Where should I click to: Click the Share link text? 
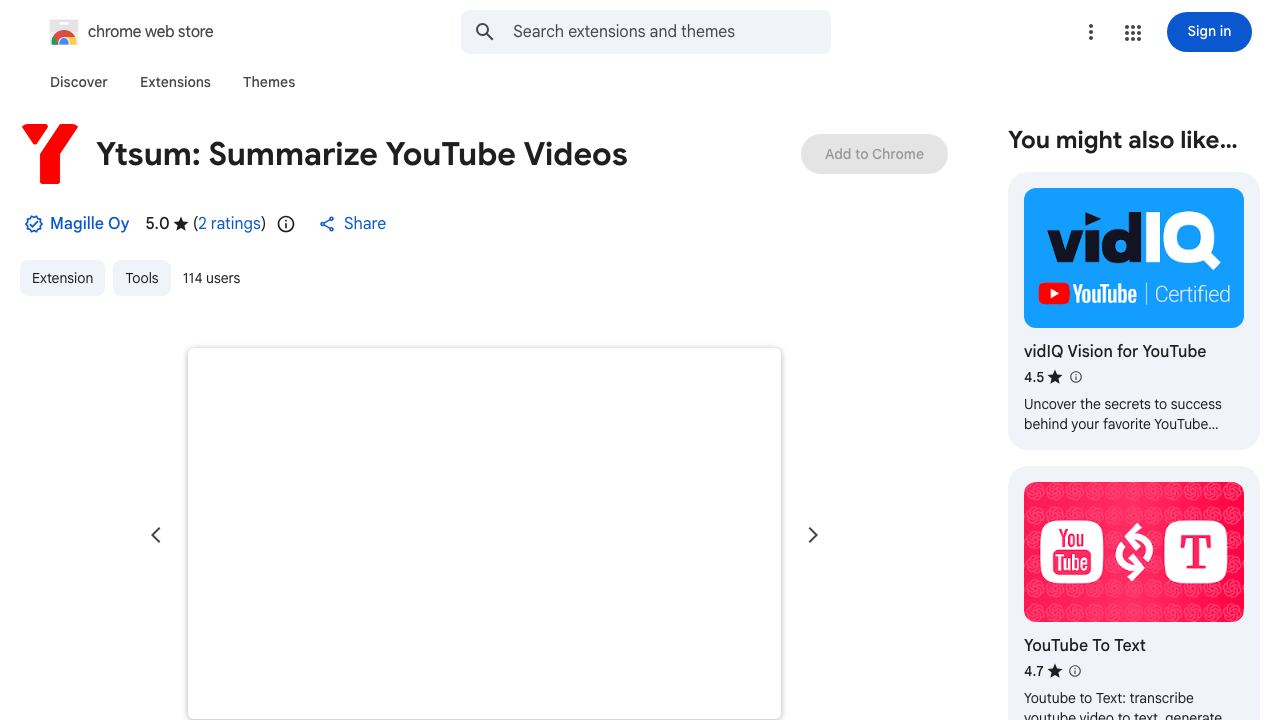[365, 224]
